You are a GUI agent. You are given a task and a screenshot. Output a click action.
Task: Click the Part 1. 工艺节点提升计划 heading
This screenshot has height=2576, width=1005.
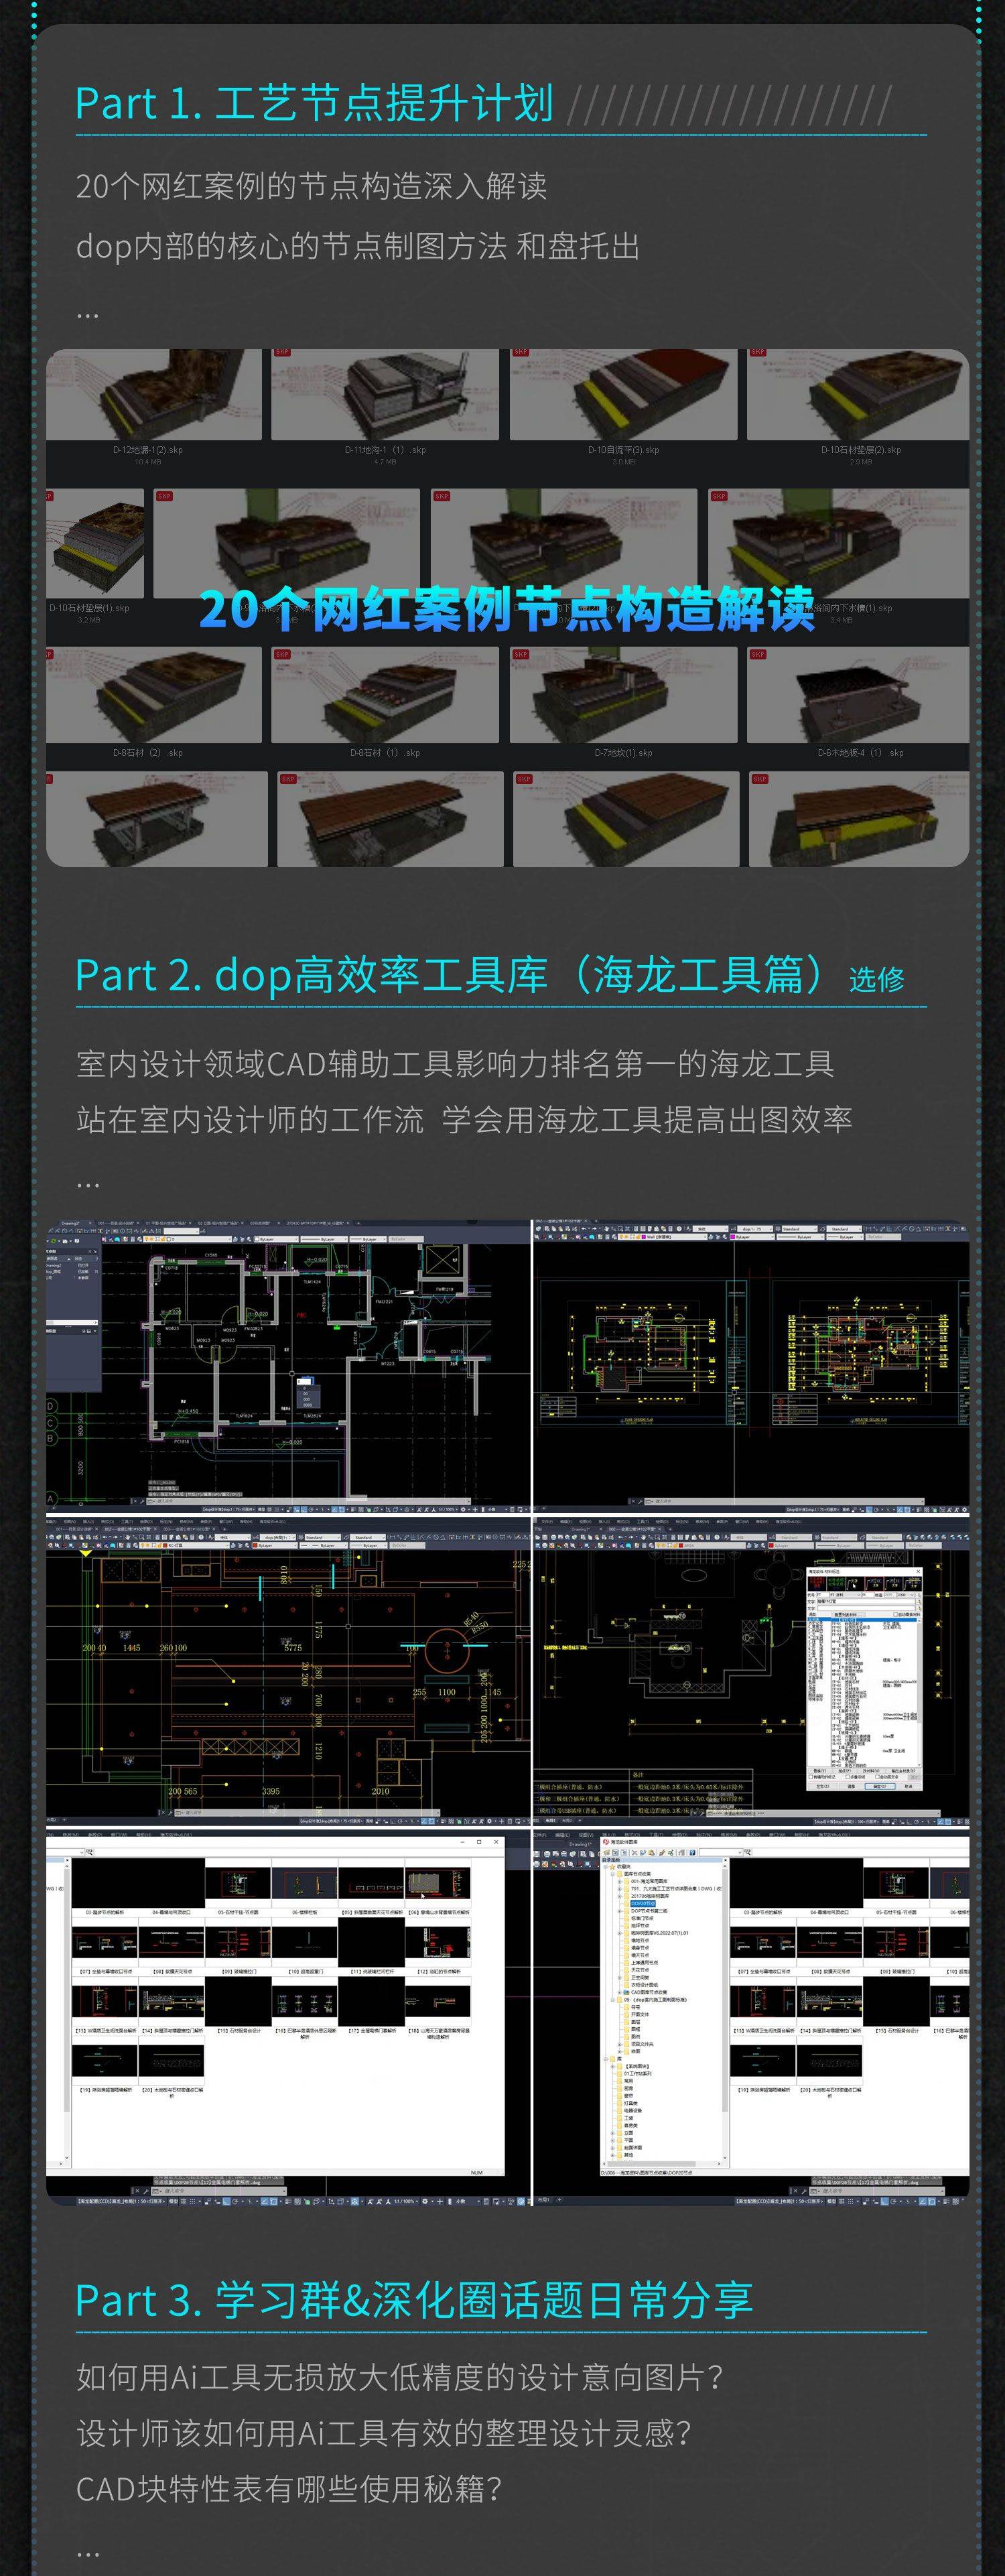pos(314,104)
